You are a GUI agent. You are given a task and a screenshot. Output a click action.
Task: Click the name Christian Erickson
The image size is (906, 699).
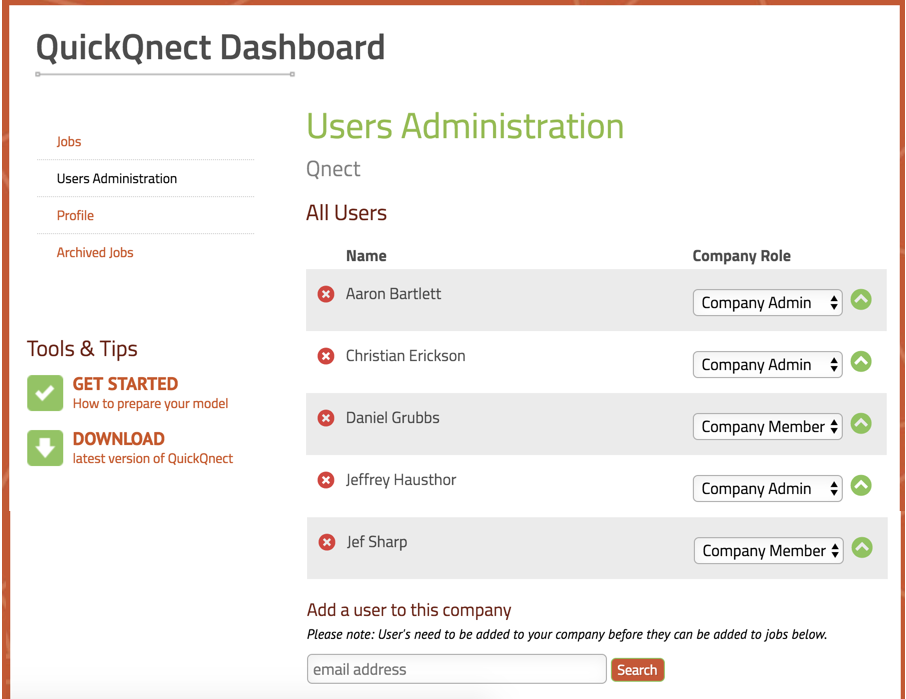(405, 356)
